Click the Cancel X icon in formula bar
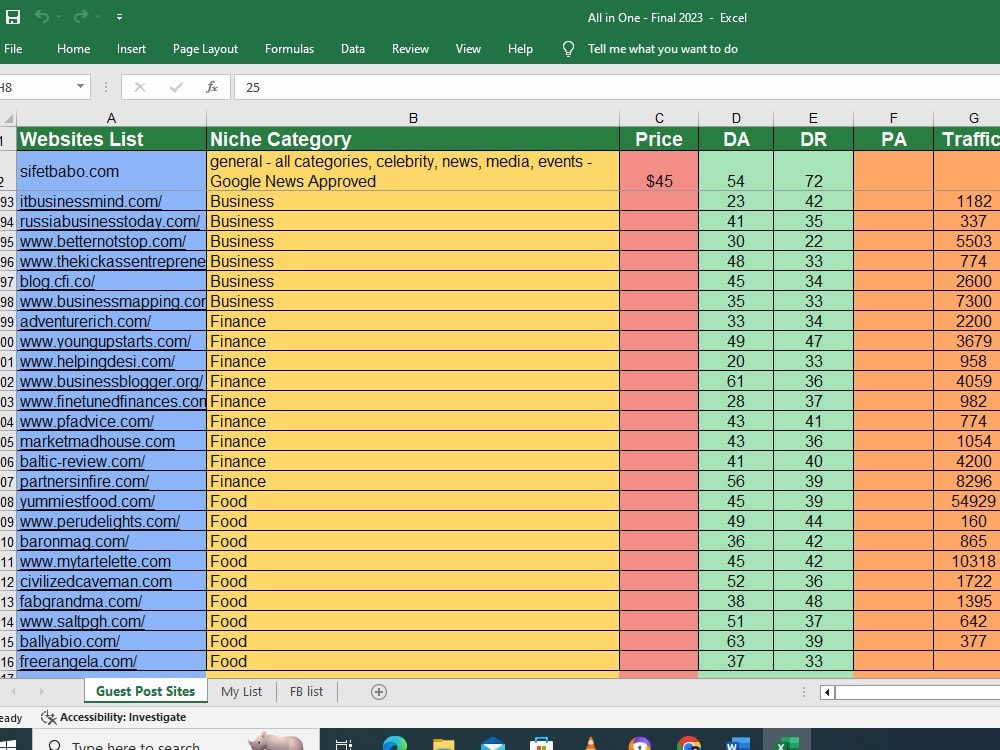This screenshot has height=750, width=1000. pos(140,87)
